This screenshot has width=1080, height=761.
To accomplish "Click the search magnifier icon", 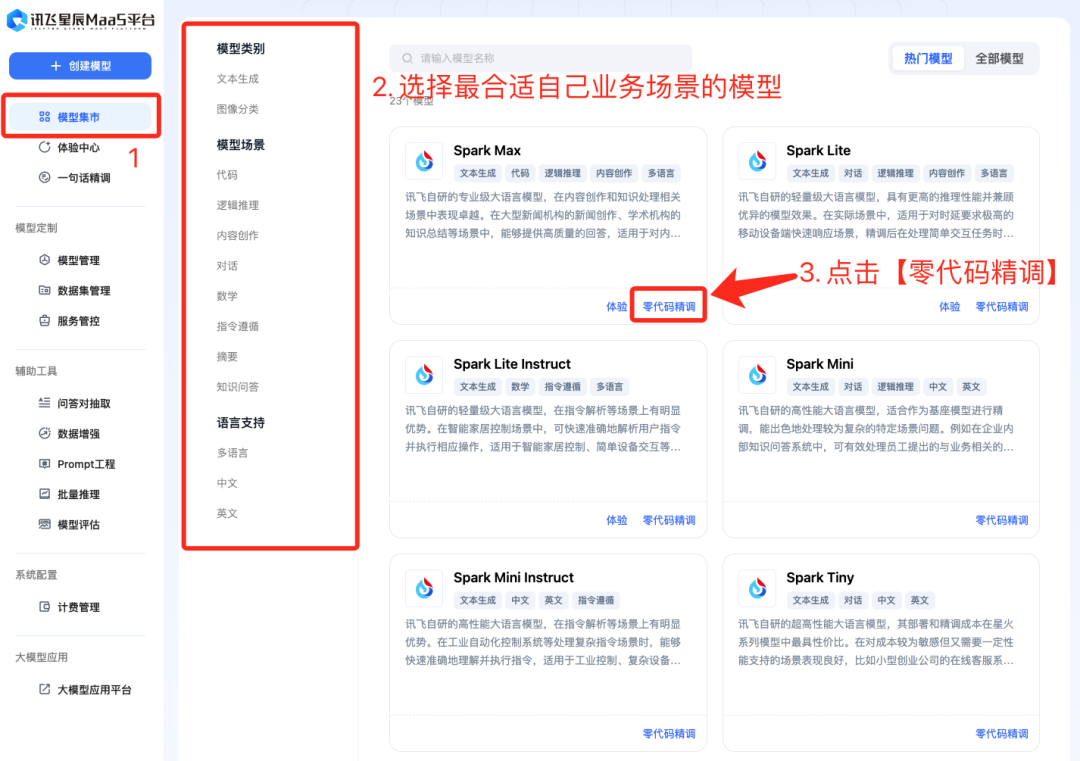I will click(408, 59).
